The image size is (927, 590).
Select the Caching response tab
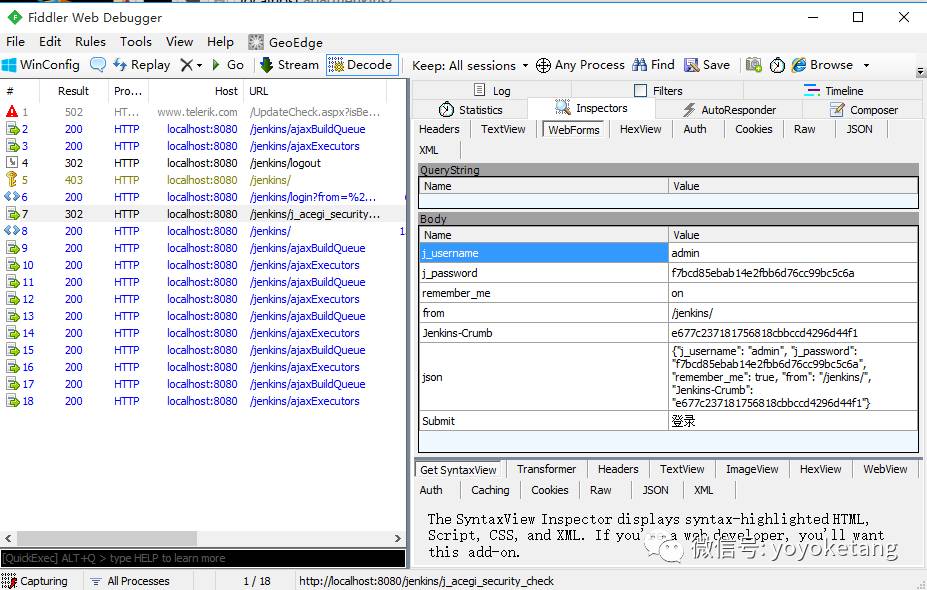[x=490, y=489]
